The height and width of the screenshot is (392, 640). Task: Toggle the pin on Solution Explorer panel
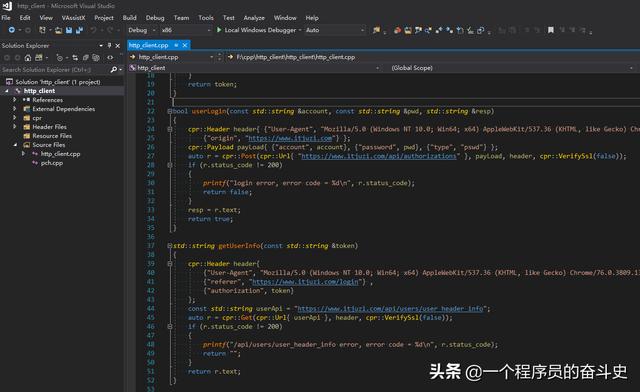click(109, 45)
